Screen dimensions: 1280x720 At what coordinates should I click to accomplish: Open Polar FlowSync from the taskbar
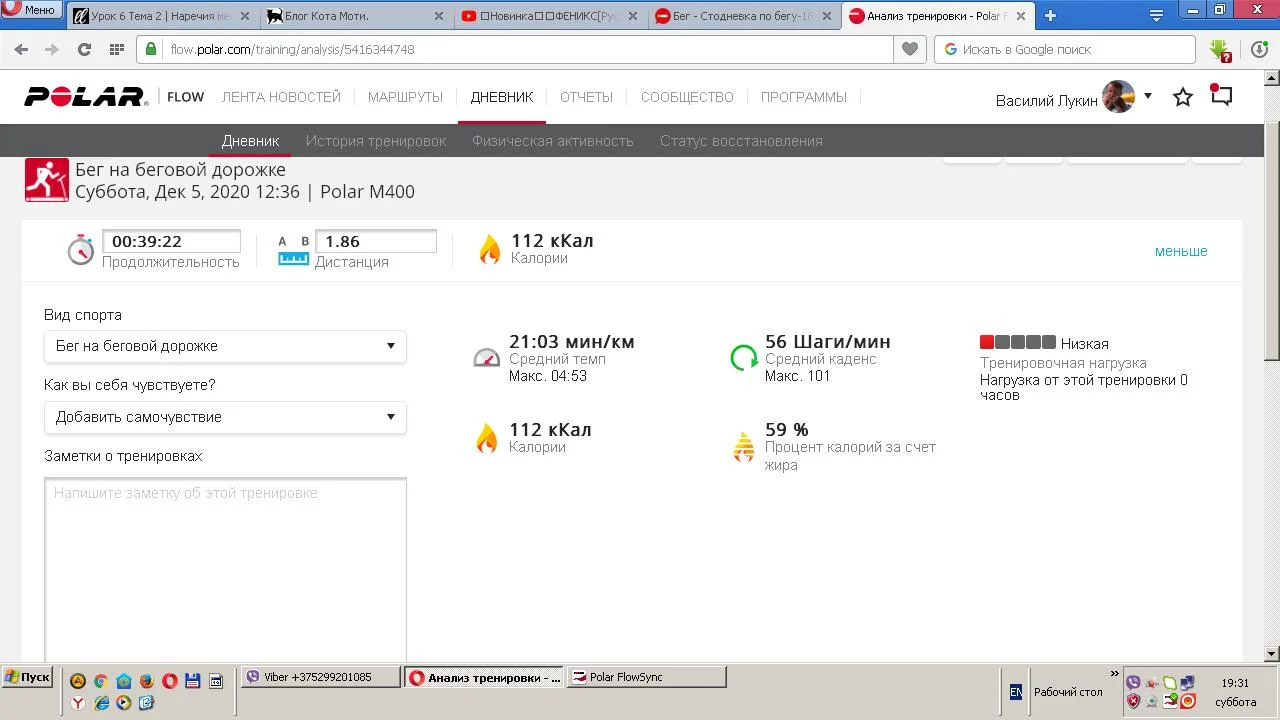click(x=646, y=677)
